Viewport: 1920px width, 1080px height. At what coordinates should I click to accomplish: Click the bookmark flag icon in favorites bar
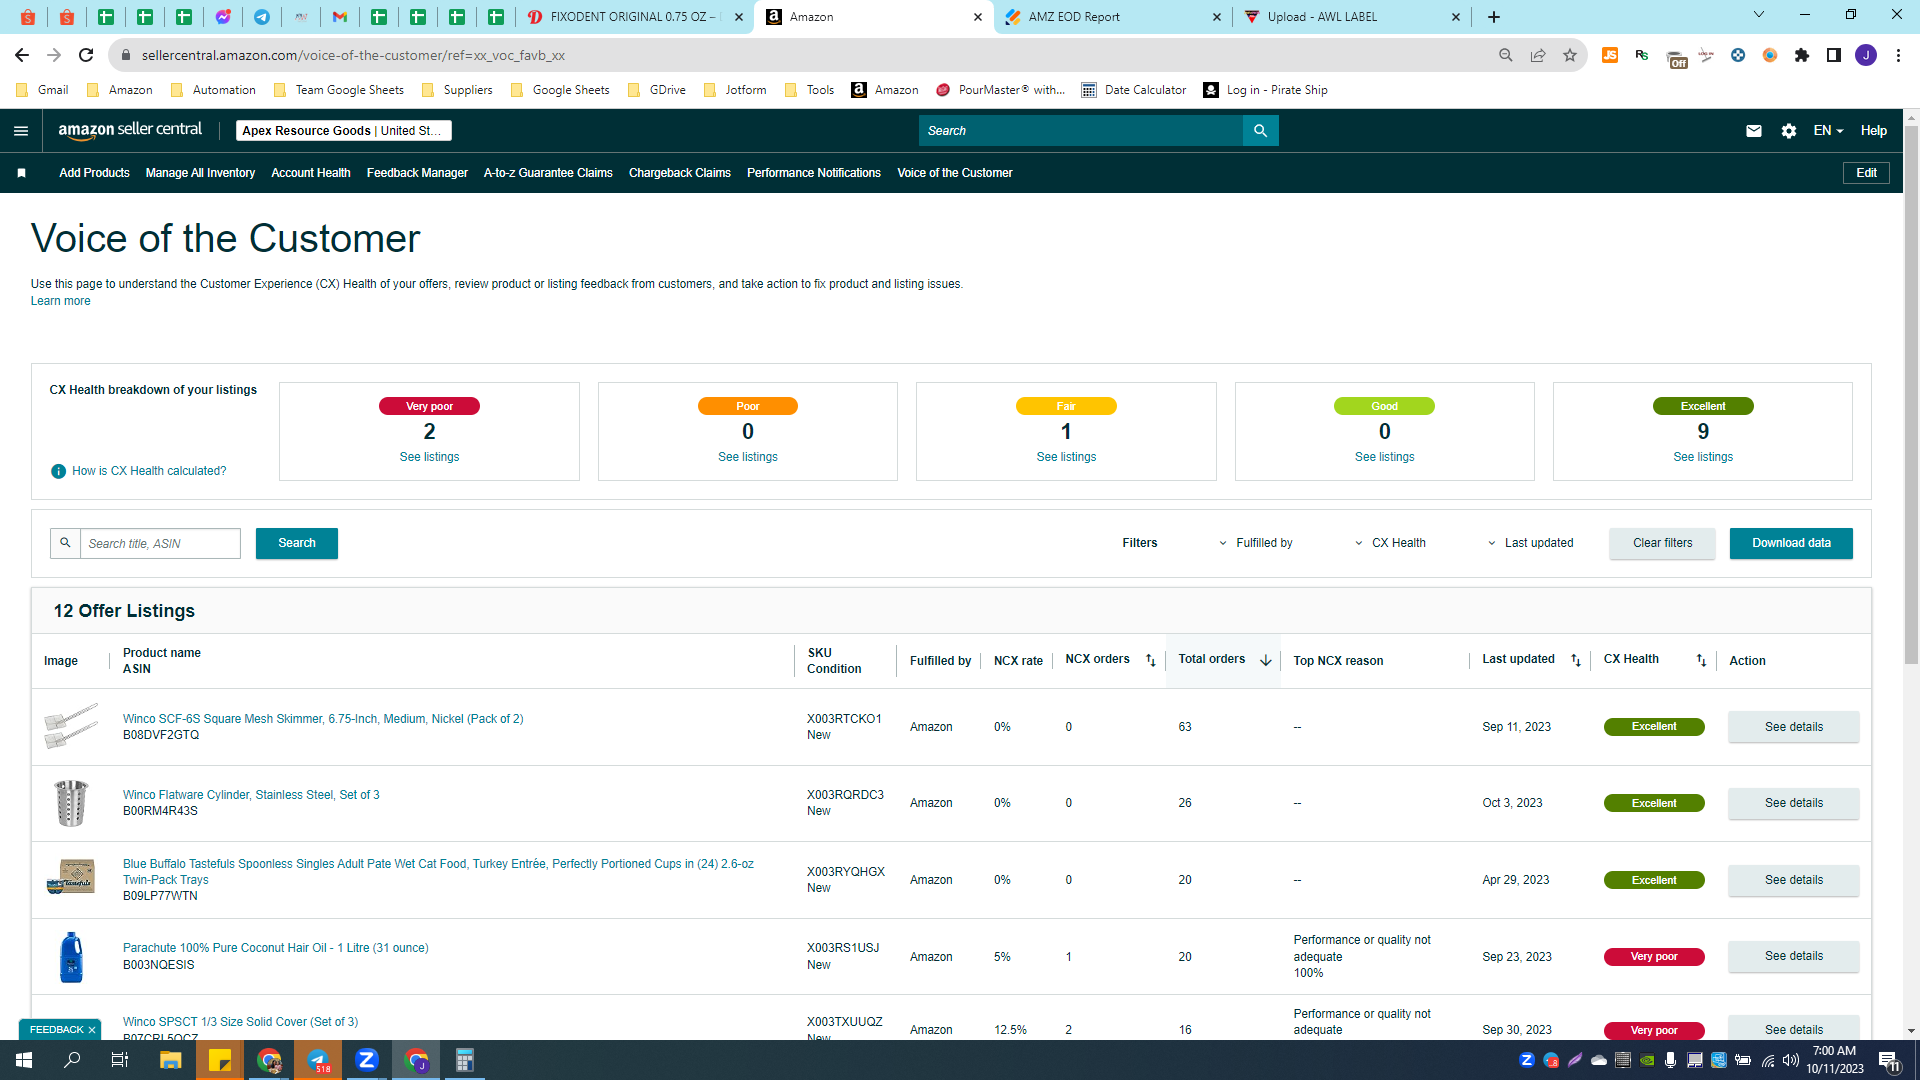21,173
